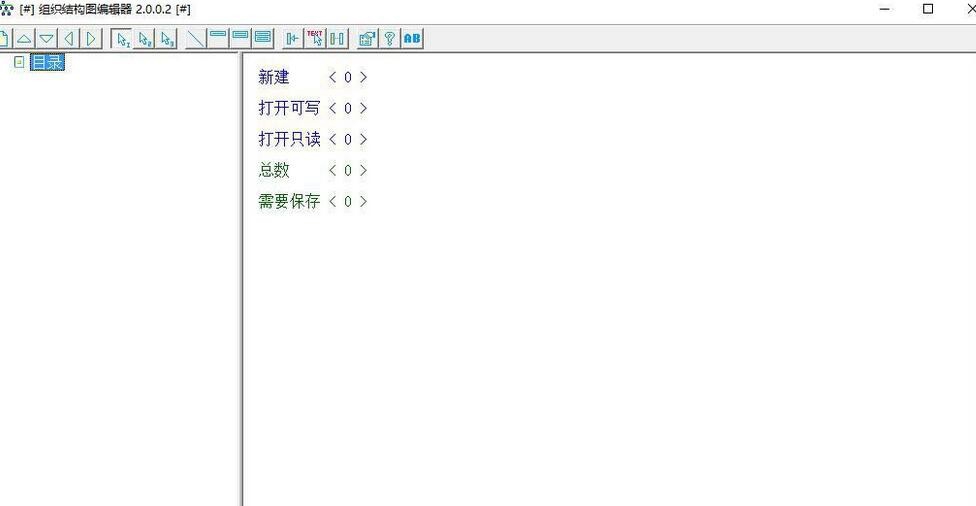Image resolution: width=976 pixels, height=506 pixels.
Task: Maximize the 组织结构图编辑器 window
Action: [x=928, y=9]
